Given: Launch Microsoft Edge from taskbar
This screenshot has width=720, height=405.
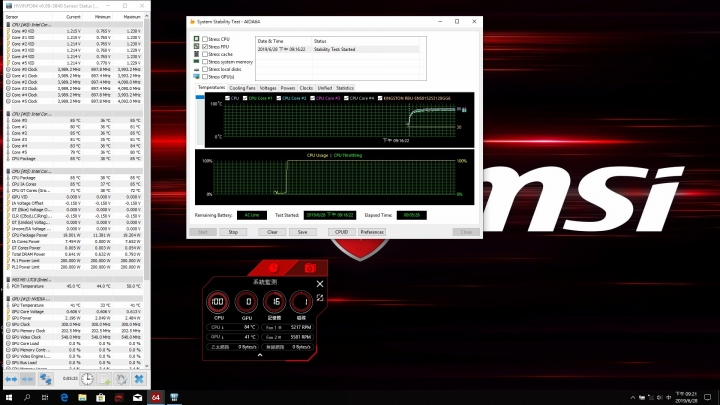Looking at the screenshot, I should click(x=64, y=398).
